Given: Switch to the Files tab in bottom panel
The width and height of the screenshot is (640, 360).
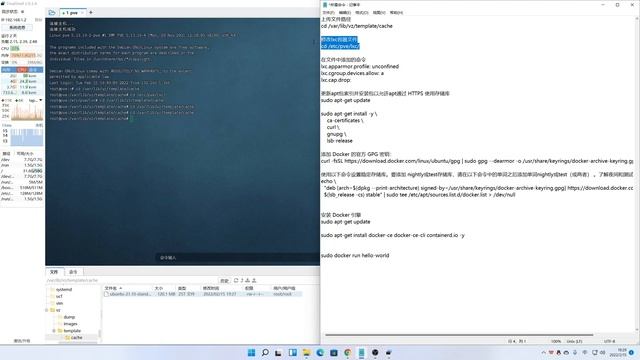Looking at the screenshot, I should 54,272.
